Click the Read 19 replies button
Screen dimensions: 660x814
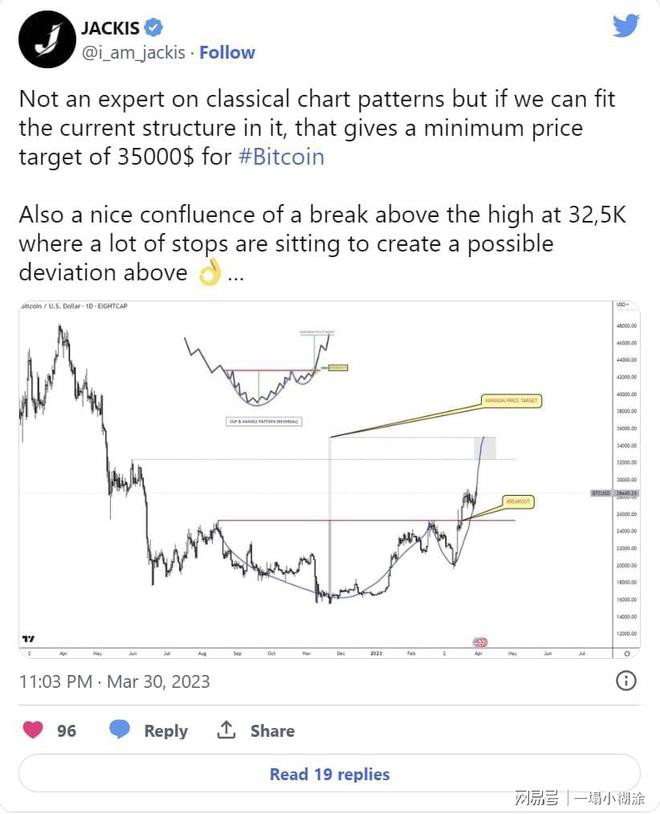pyautogui.click(x=330, y=774)
